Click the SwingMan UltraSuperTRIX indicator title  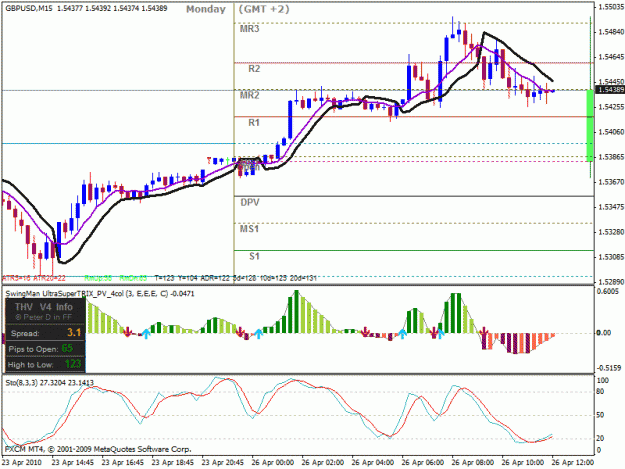coord(100,294)
